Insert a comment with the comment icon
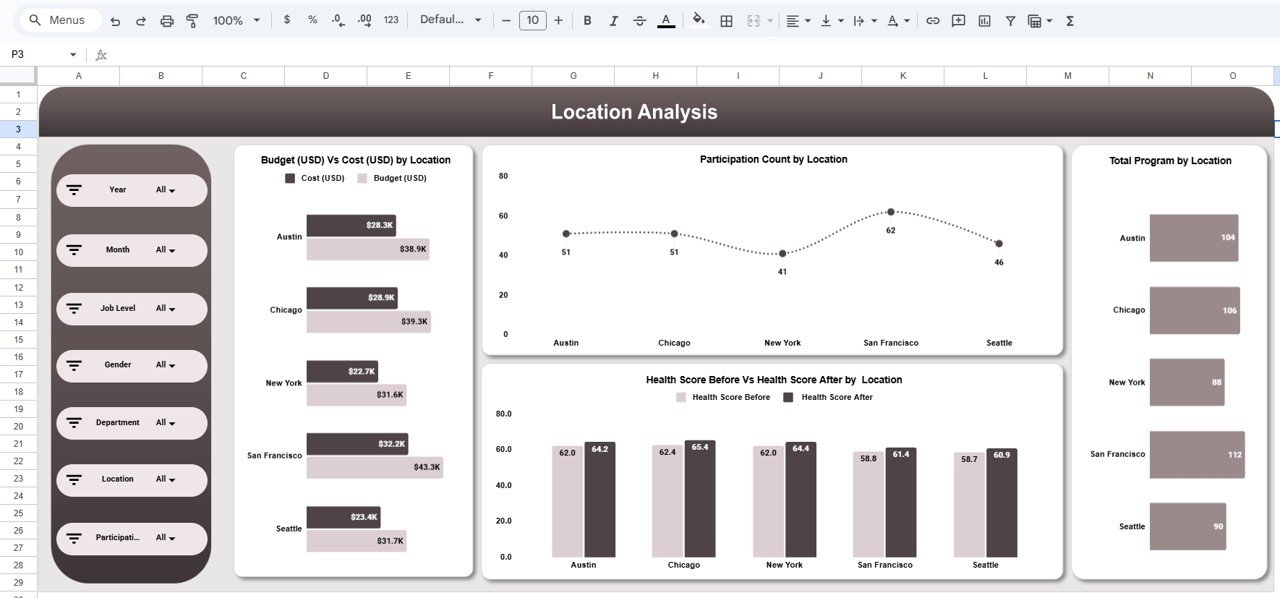This screenshot has width=1280, height=598. coord(957,19)
